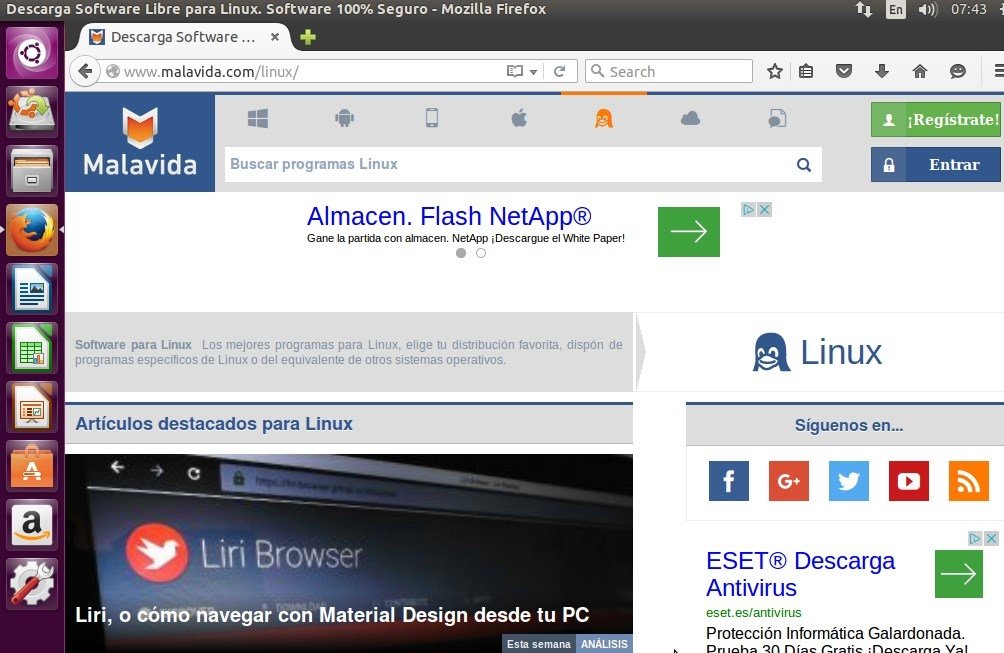The height and width of the screenshot is (653, 1004).
Task: Close the NetApp banner ad
Action: pyautogui.click(x=764, y=209)
